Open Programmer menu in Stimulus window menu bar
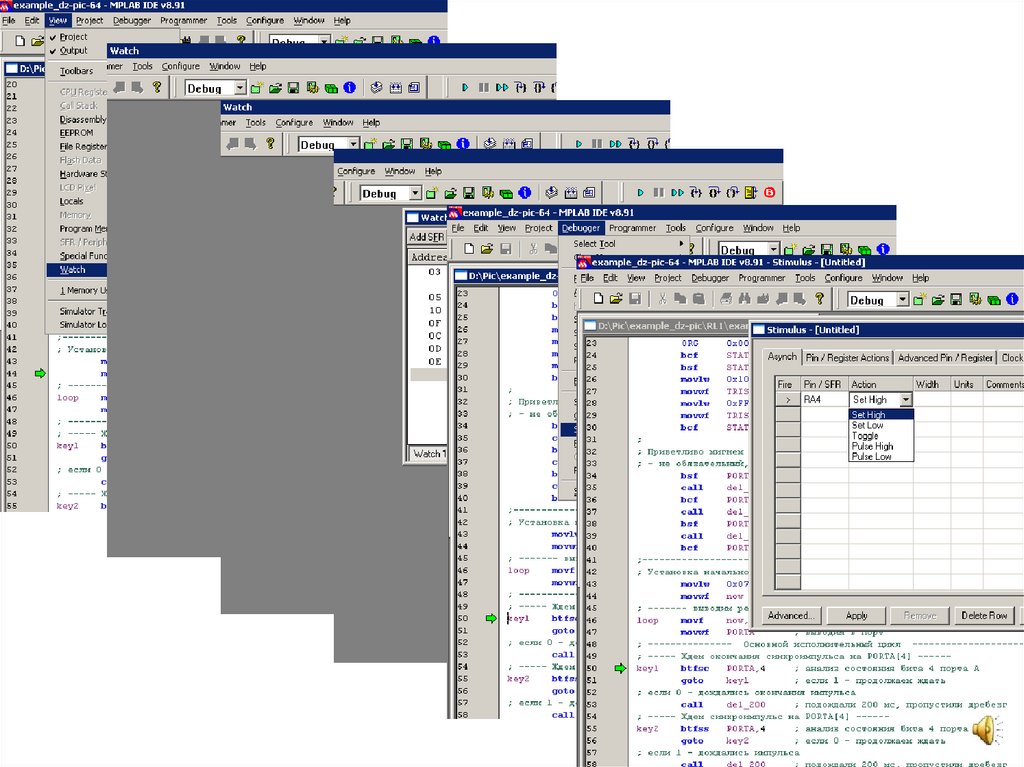Viewport: 1024px width, 767px height. [x=761, y=278]
